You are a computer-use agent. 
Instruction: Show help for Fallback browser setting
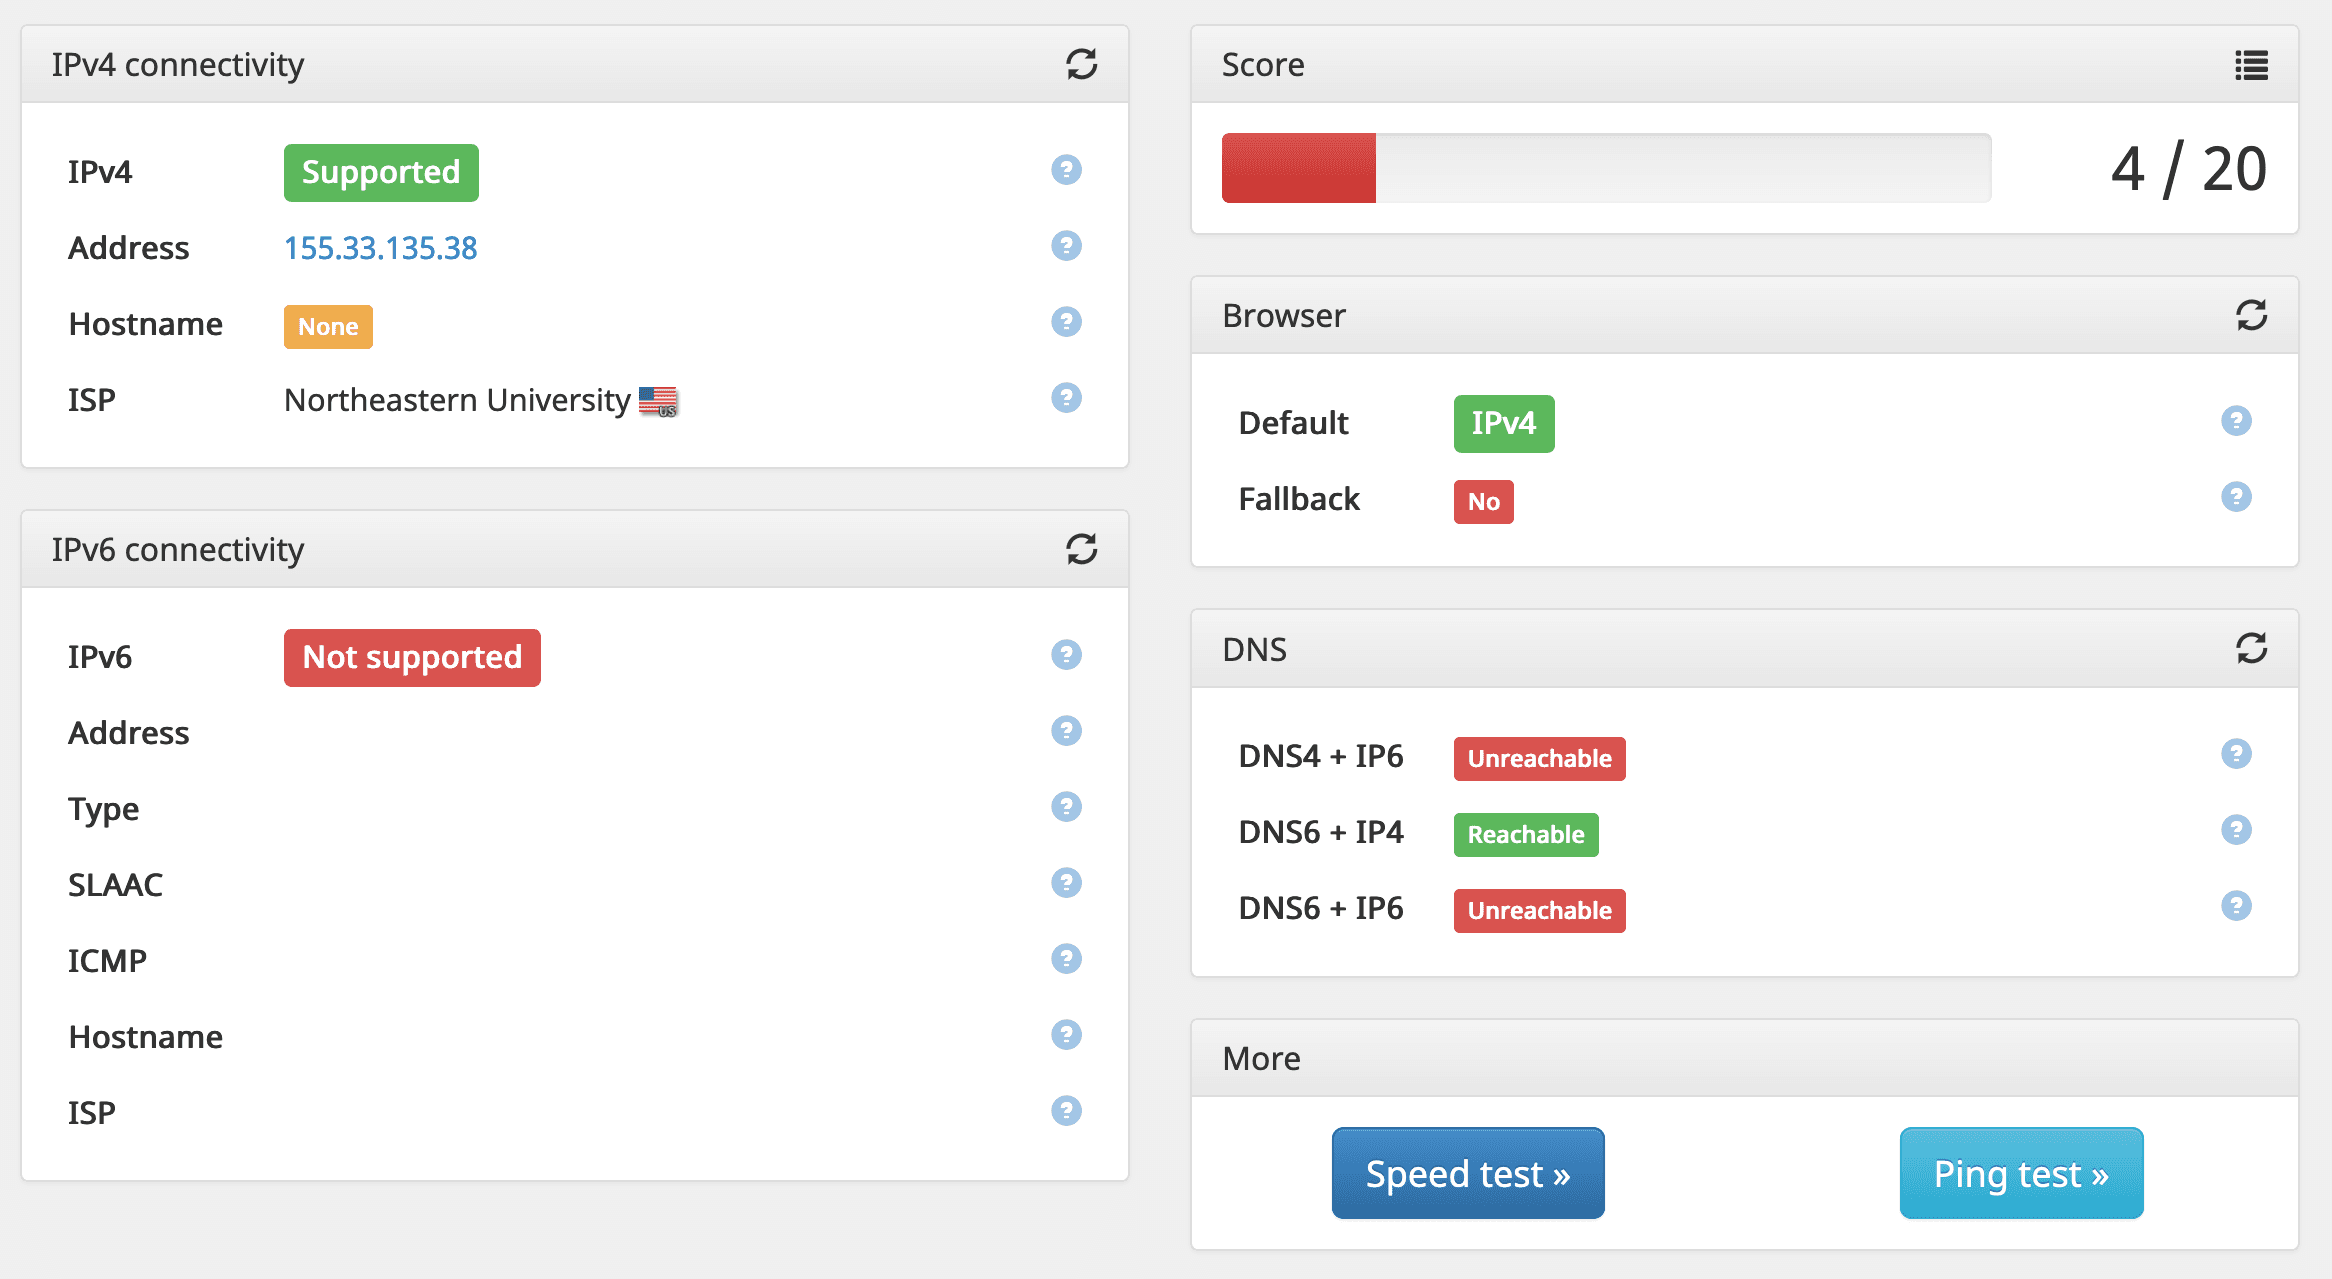click(x=2236, y=497)
